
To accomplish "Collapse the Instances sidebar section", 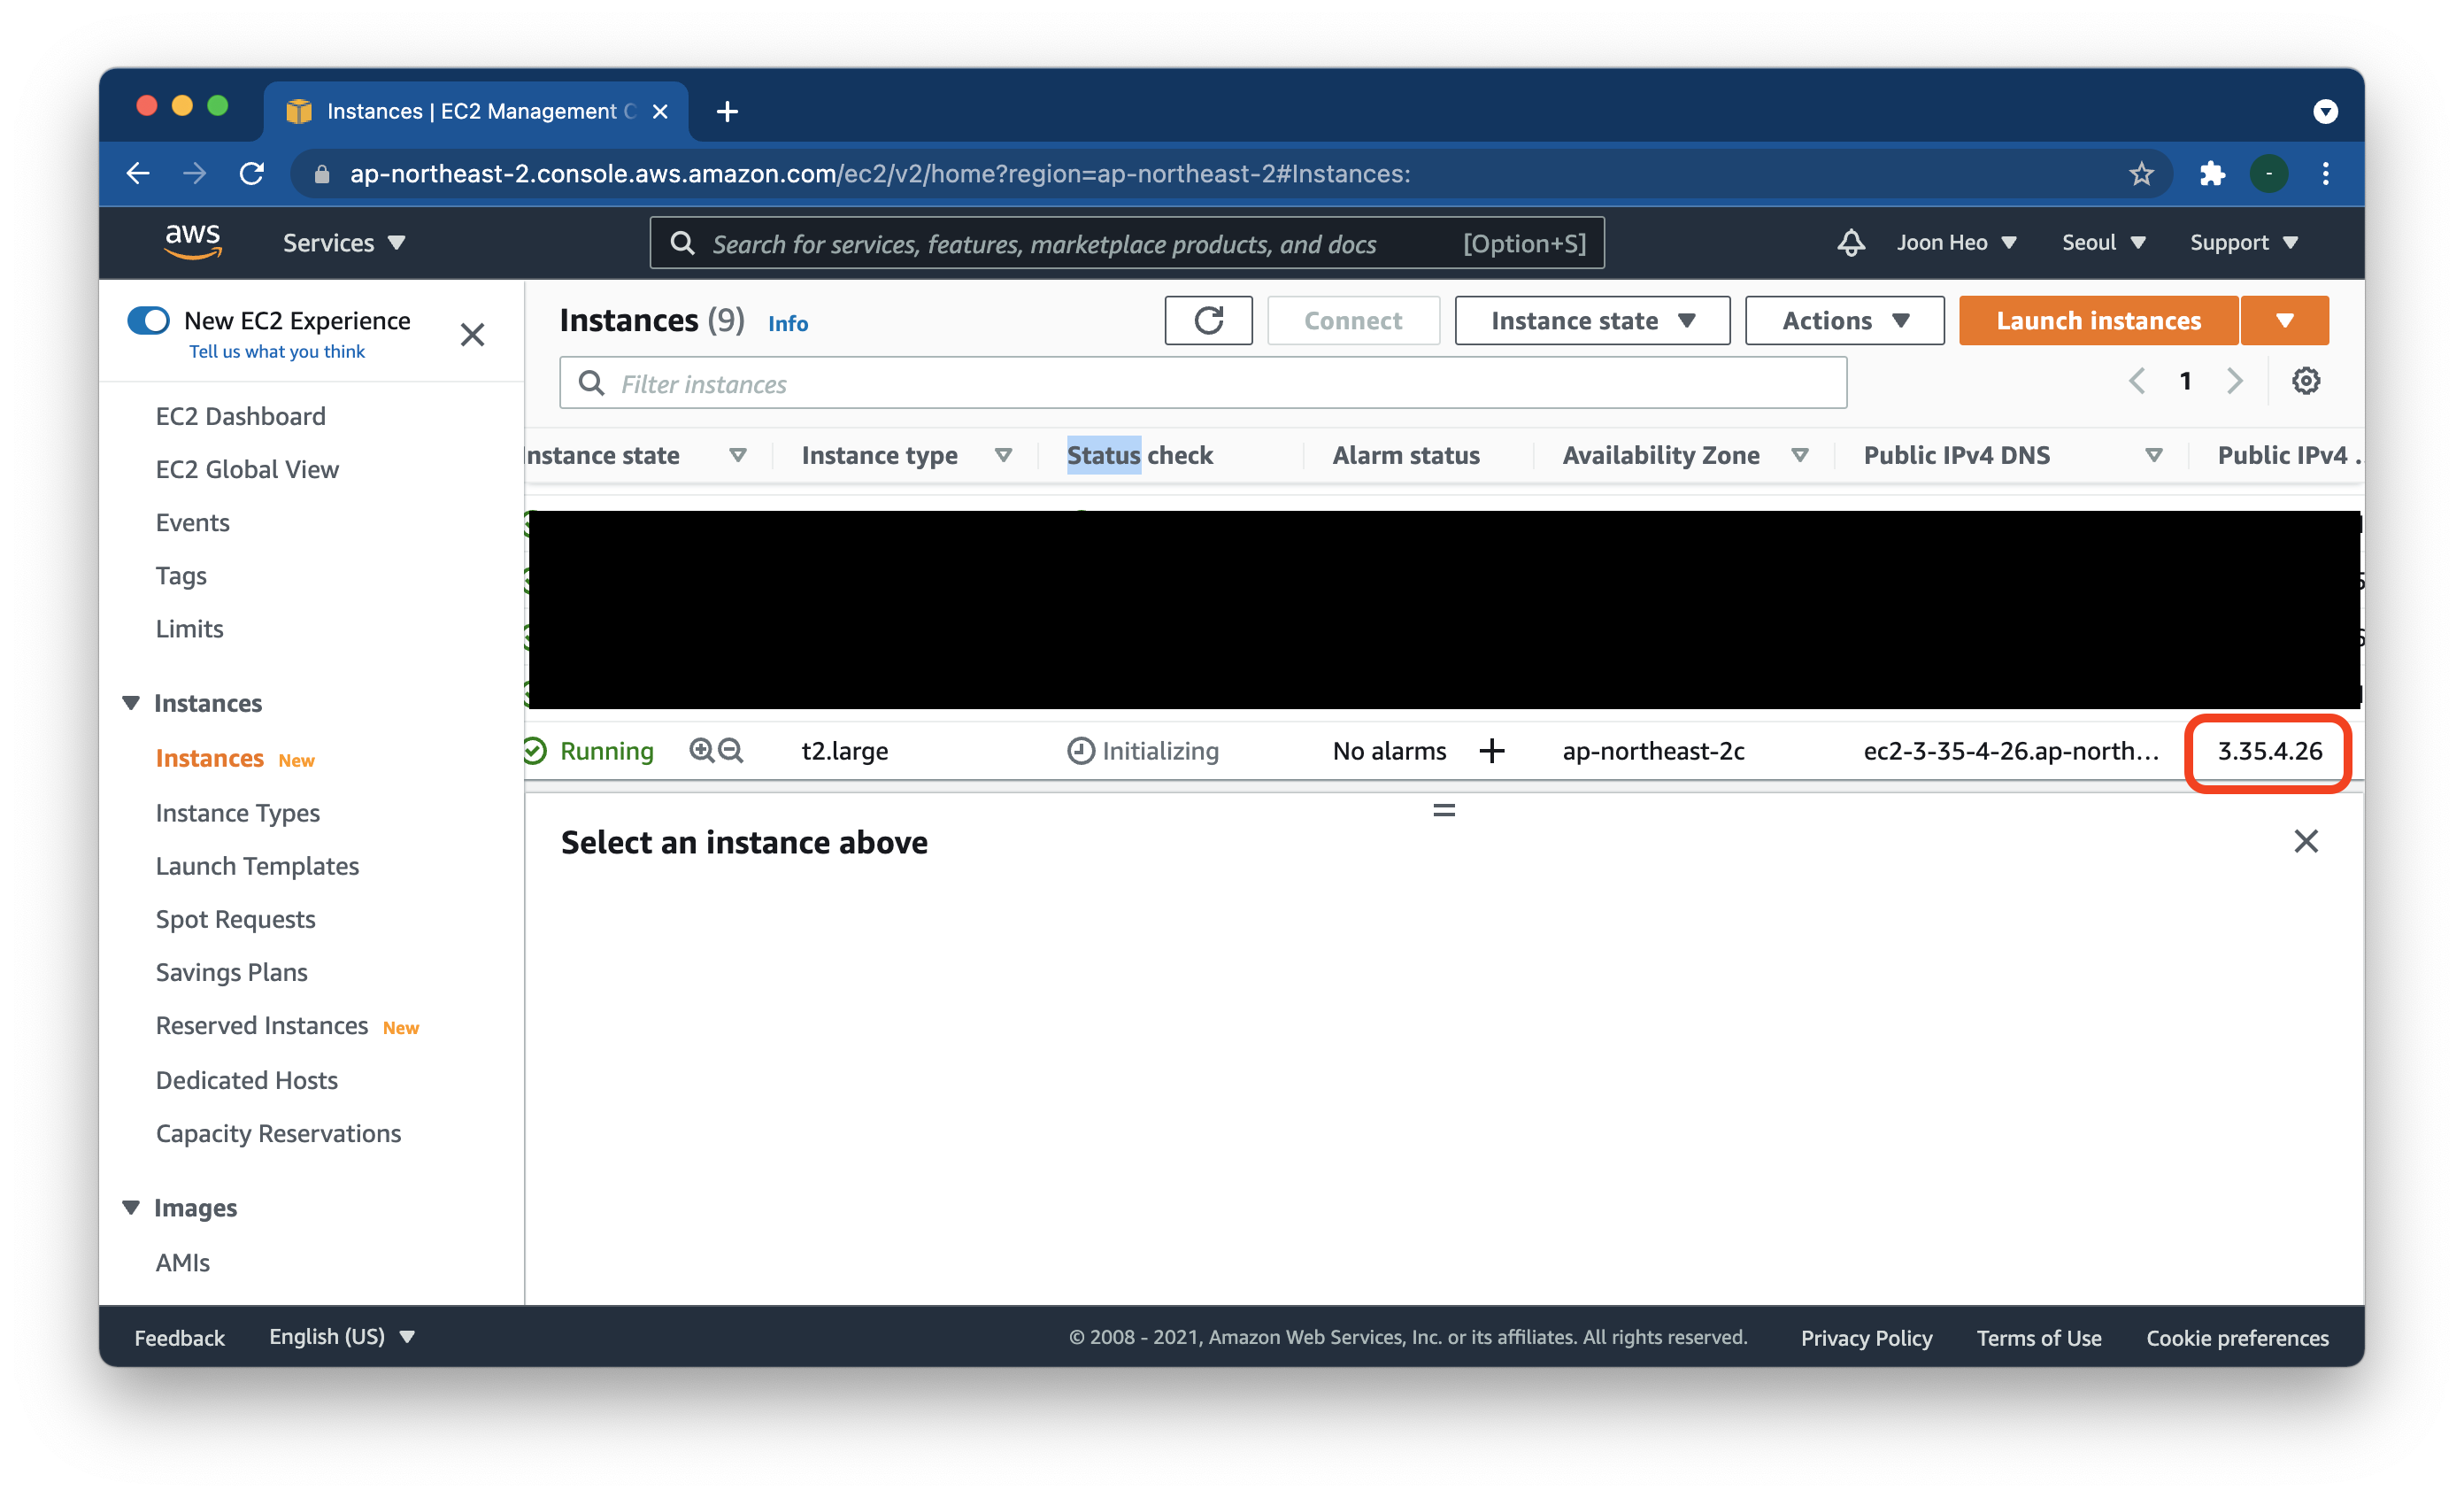I will (x=131, y=703).
